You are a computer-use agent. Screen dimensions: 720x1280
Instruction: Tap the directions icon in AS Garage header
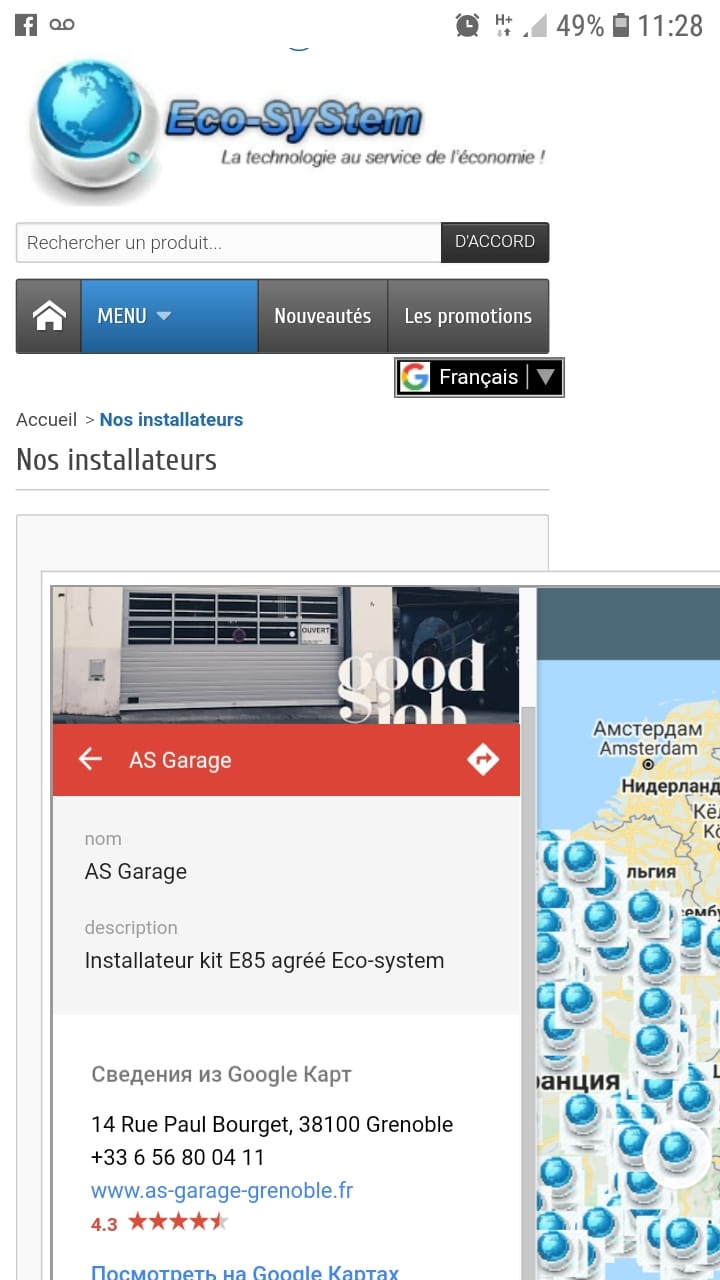pos(483,760)
